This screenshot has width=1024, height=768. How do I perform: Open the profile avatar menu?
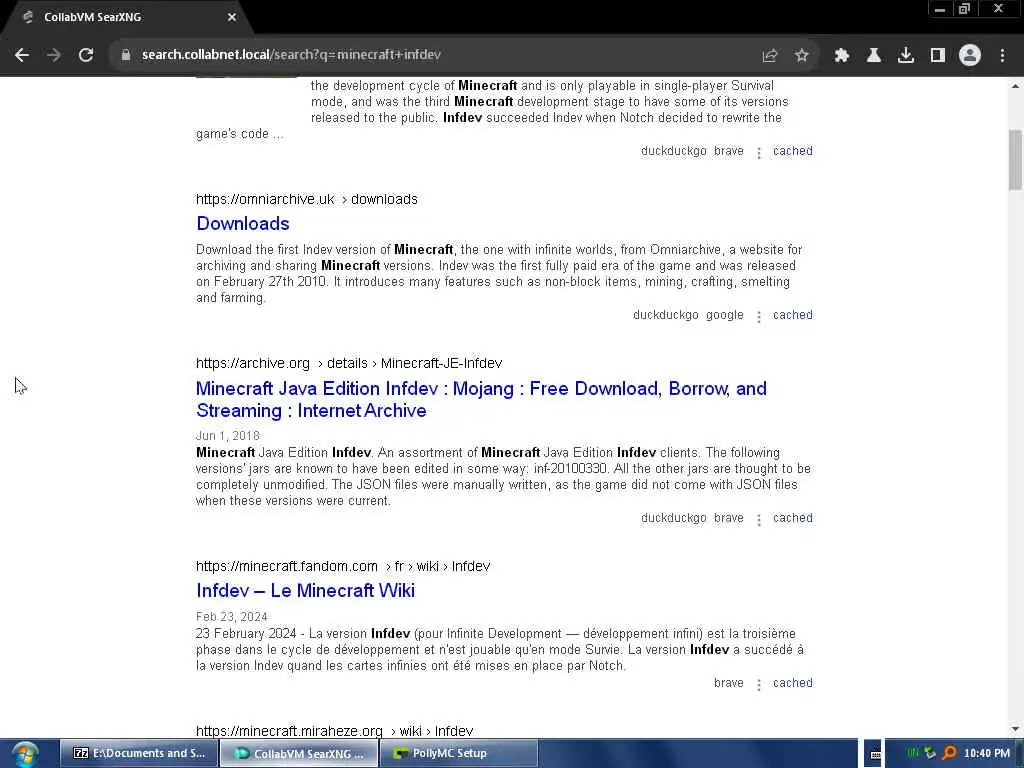click(970, 56)
